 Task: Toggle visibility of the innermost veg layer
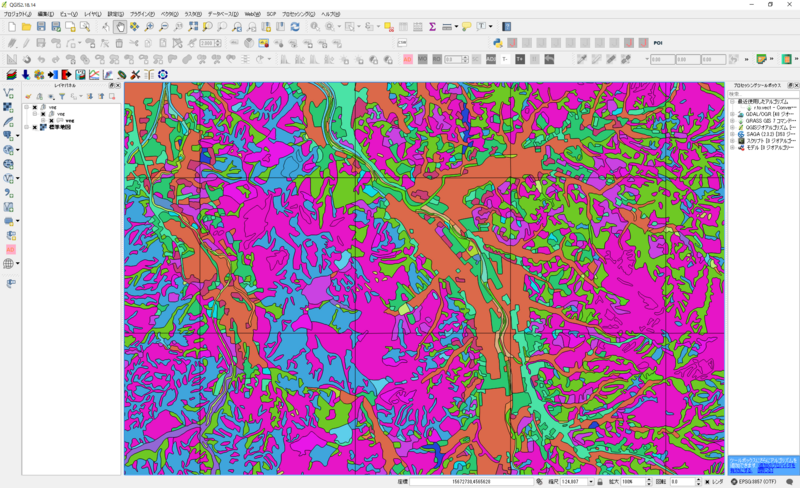[51, 120]
